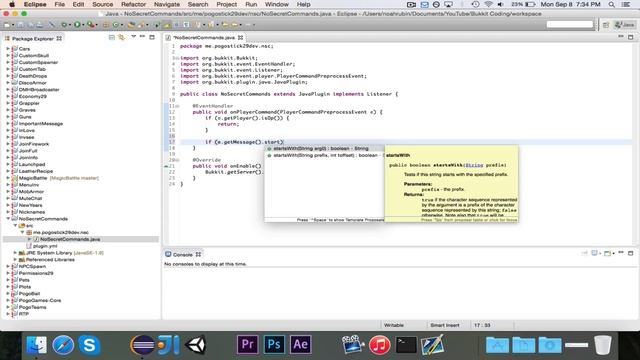Expand the Cars project

click(8, 49)
